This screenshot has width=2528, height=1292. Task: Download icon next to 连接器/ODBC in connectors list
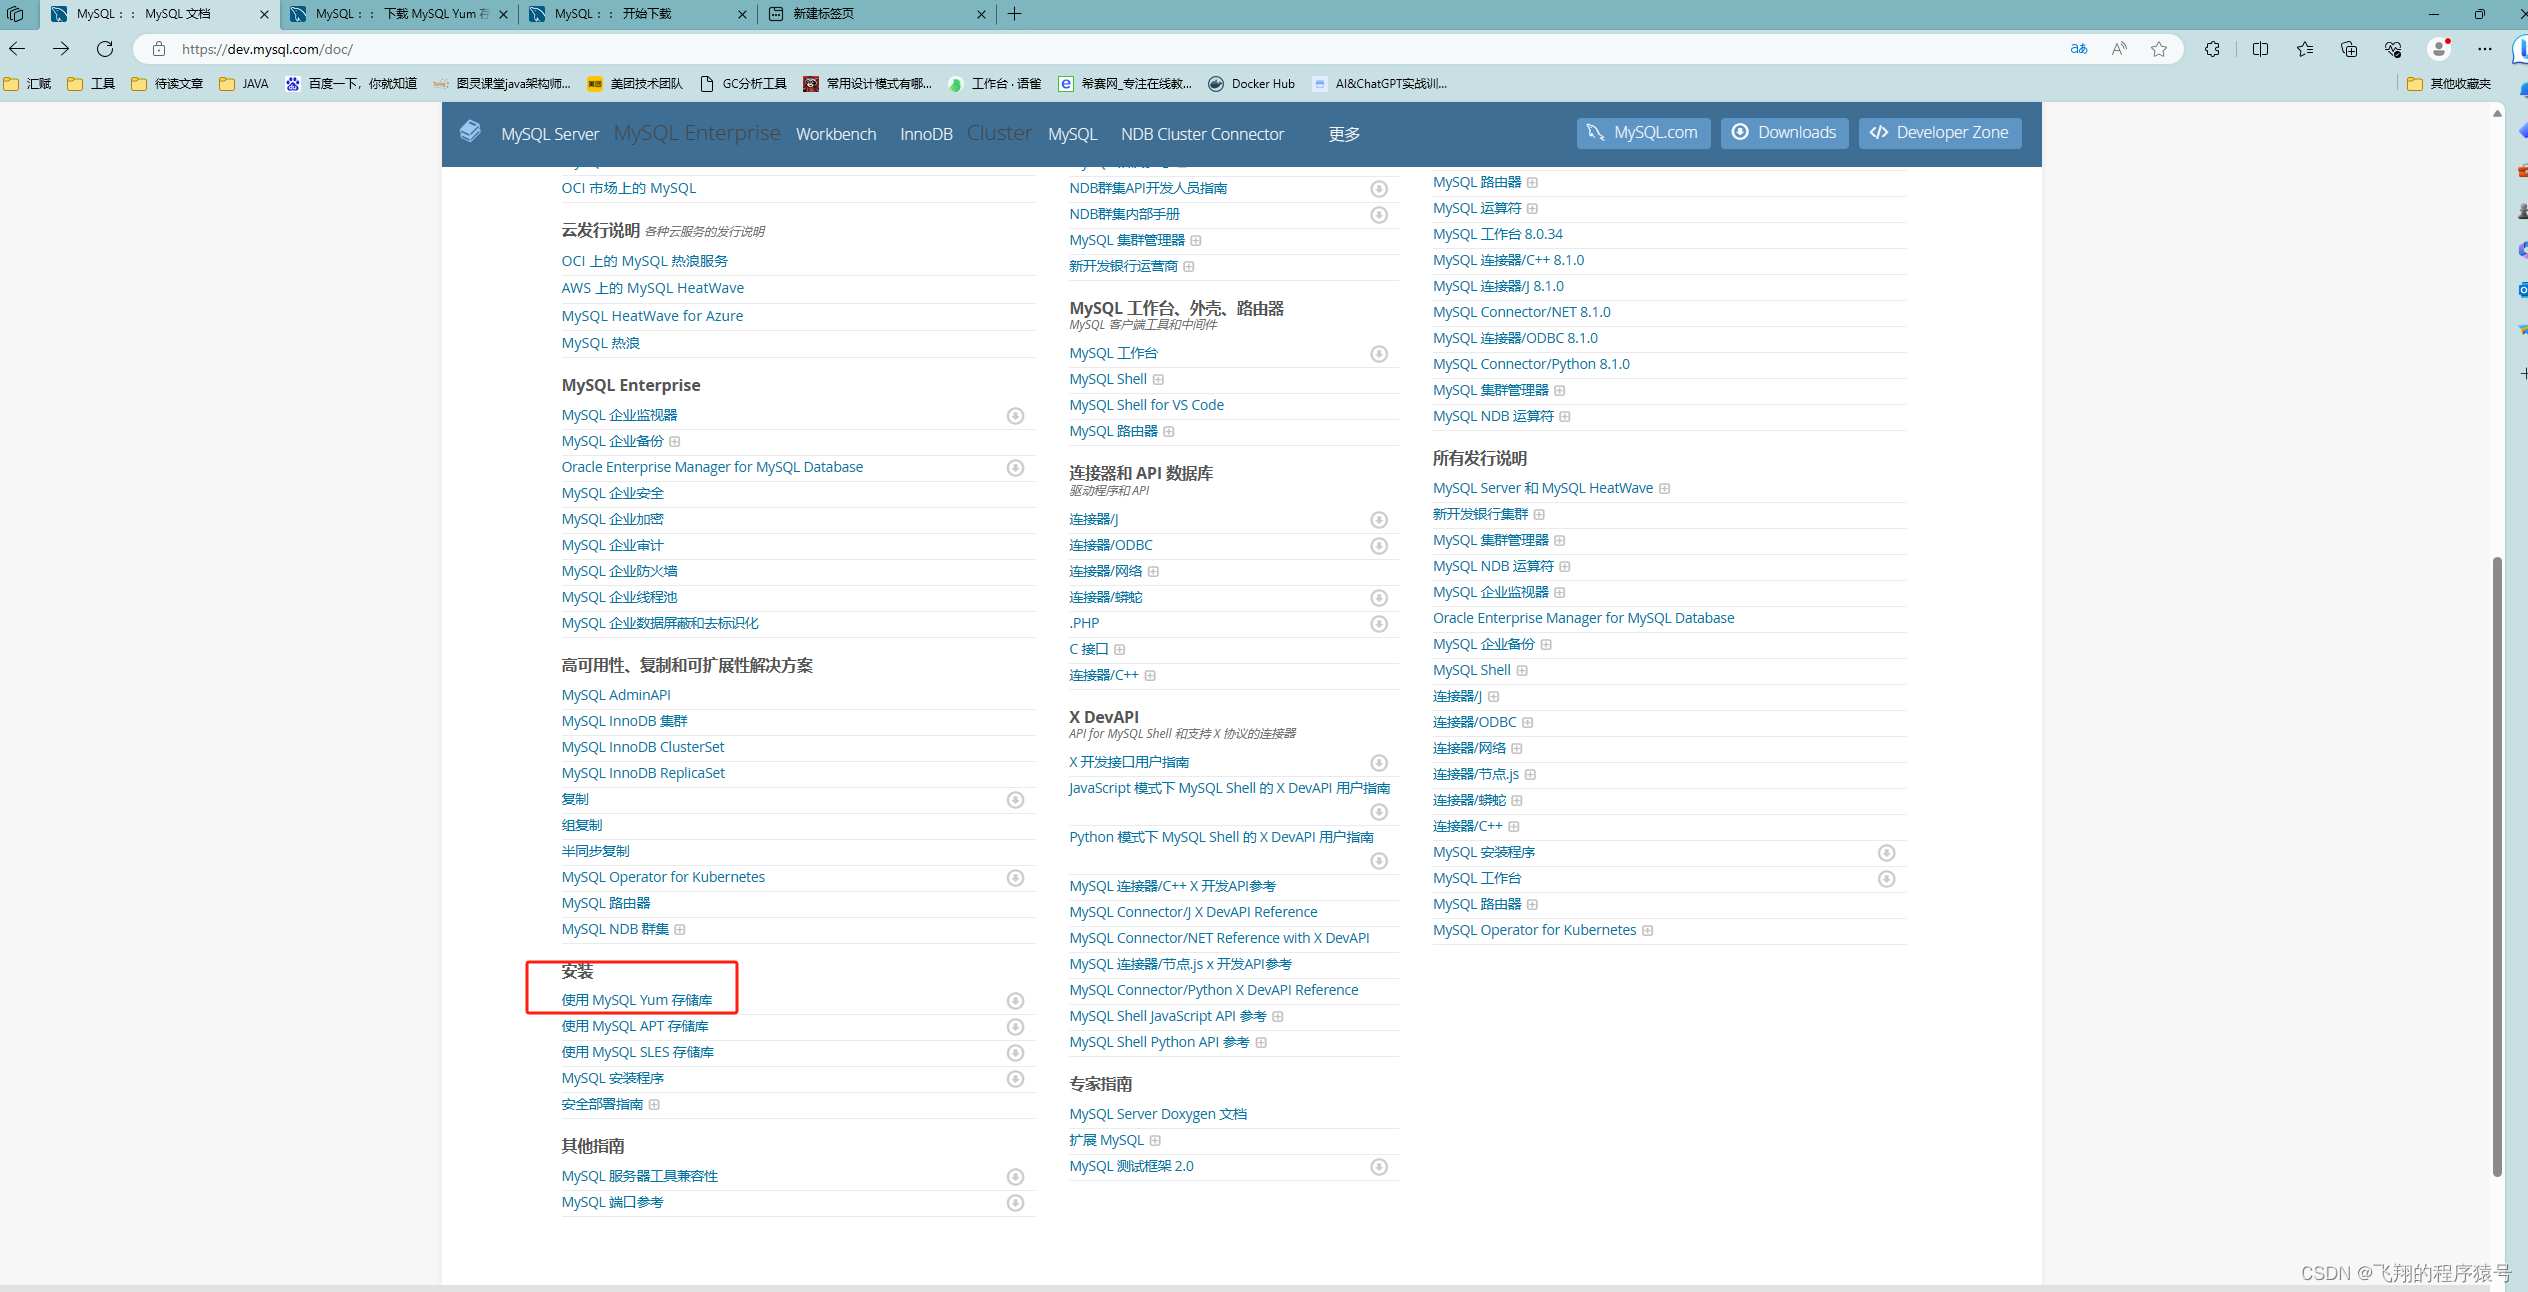tap(1379, 546)
